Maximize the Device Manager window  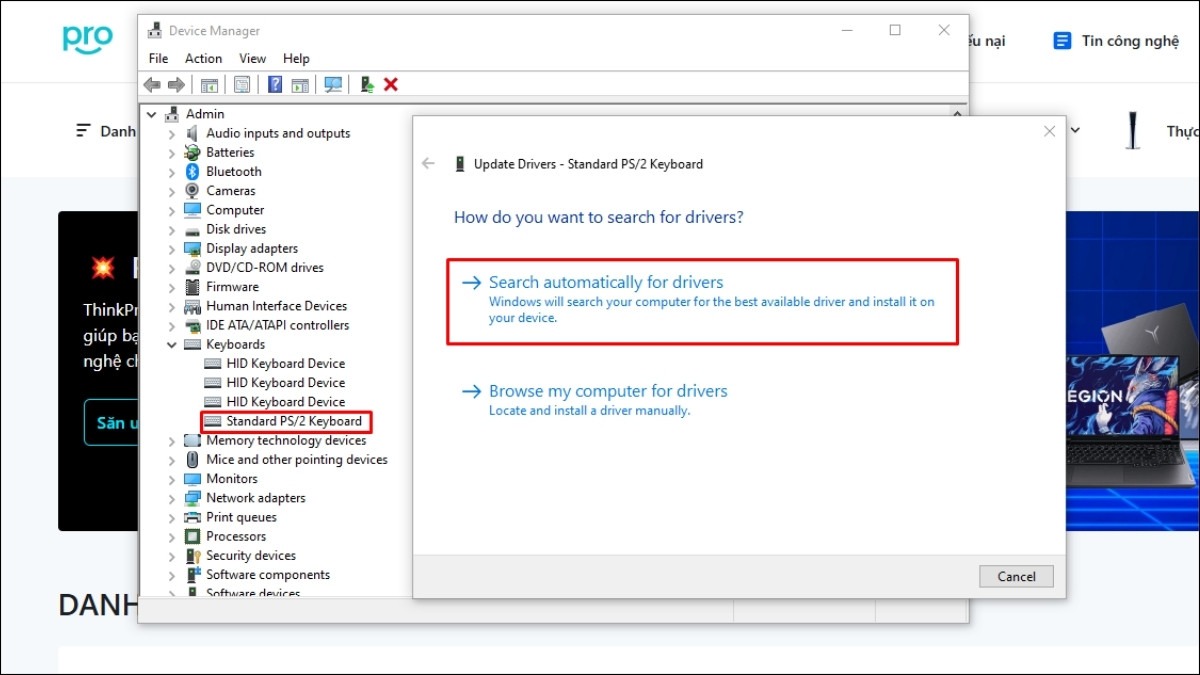(895, 31)
